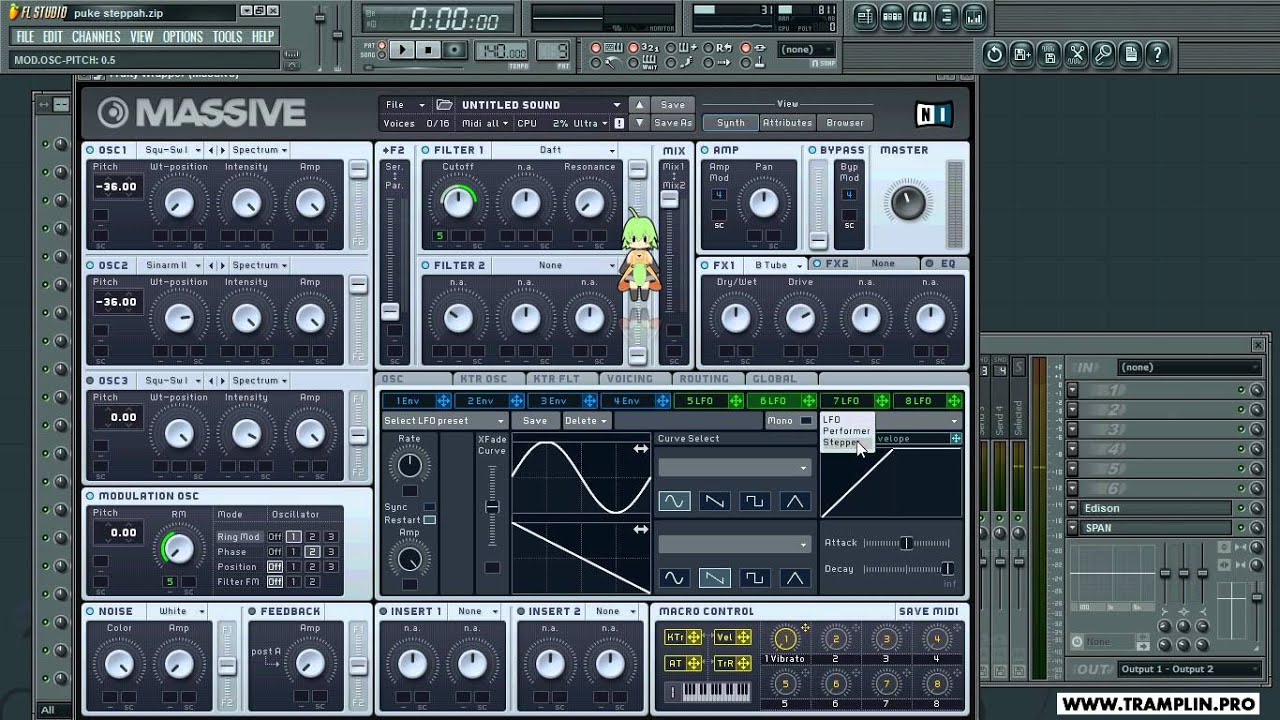Click the Browser view button
The width and height of the screenshot is (1280, 720).
[845, 123]
